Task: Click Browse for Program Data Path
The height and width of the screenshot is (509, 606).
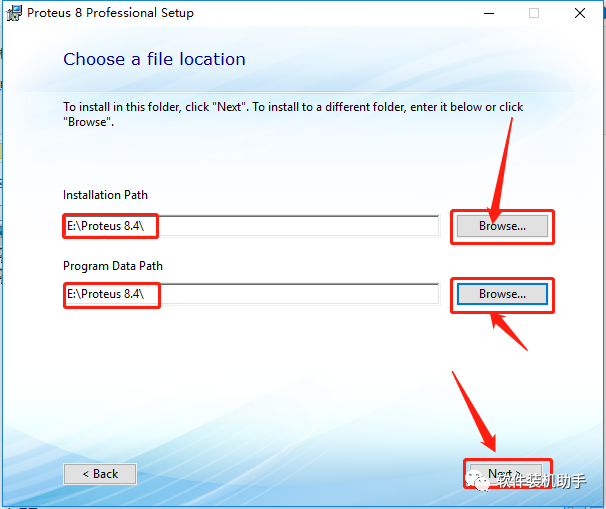Action: tap(502, 294)
